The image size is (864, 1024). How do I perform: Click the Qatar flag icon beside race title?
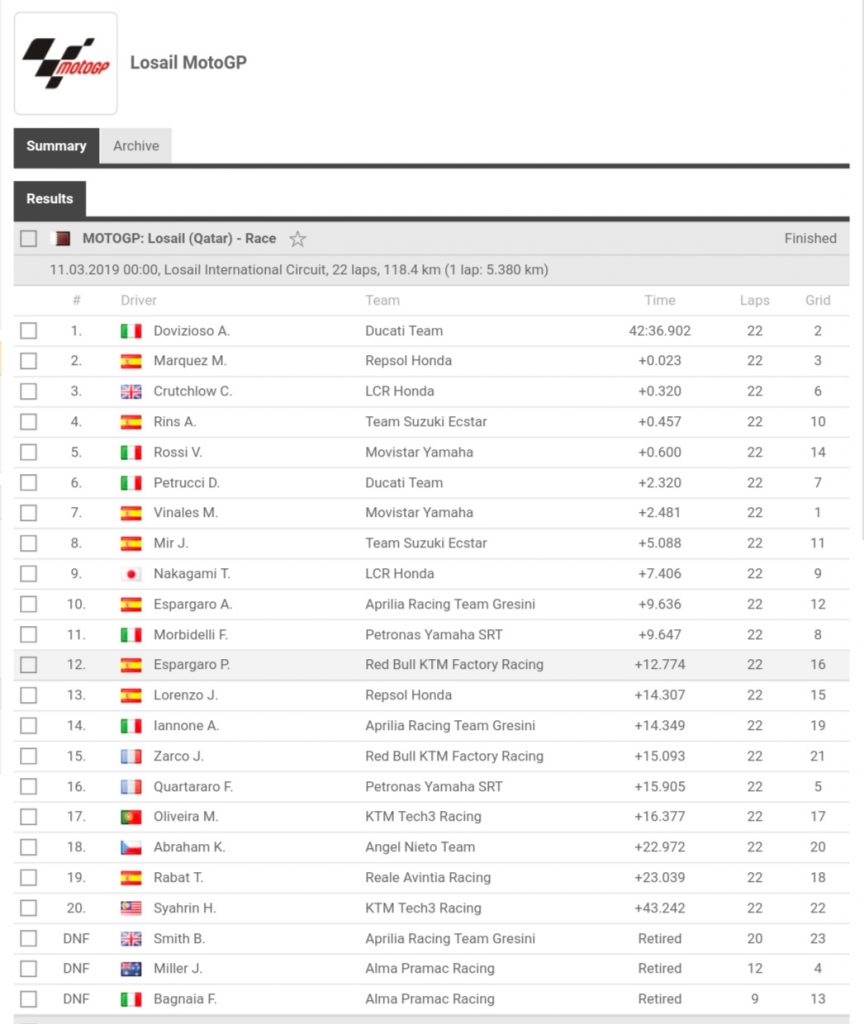coord(62,239)
